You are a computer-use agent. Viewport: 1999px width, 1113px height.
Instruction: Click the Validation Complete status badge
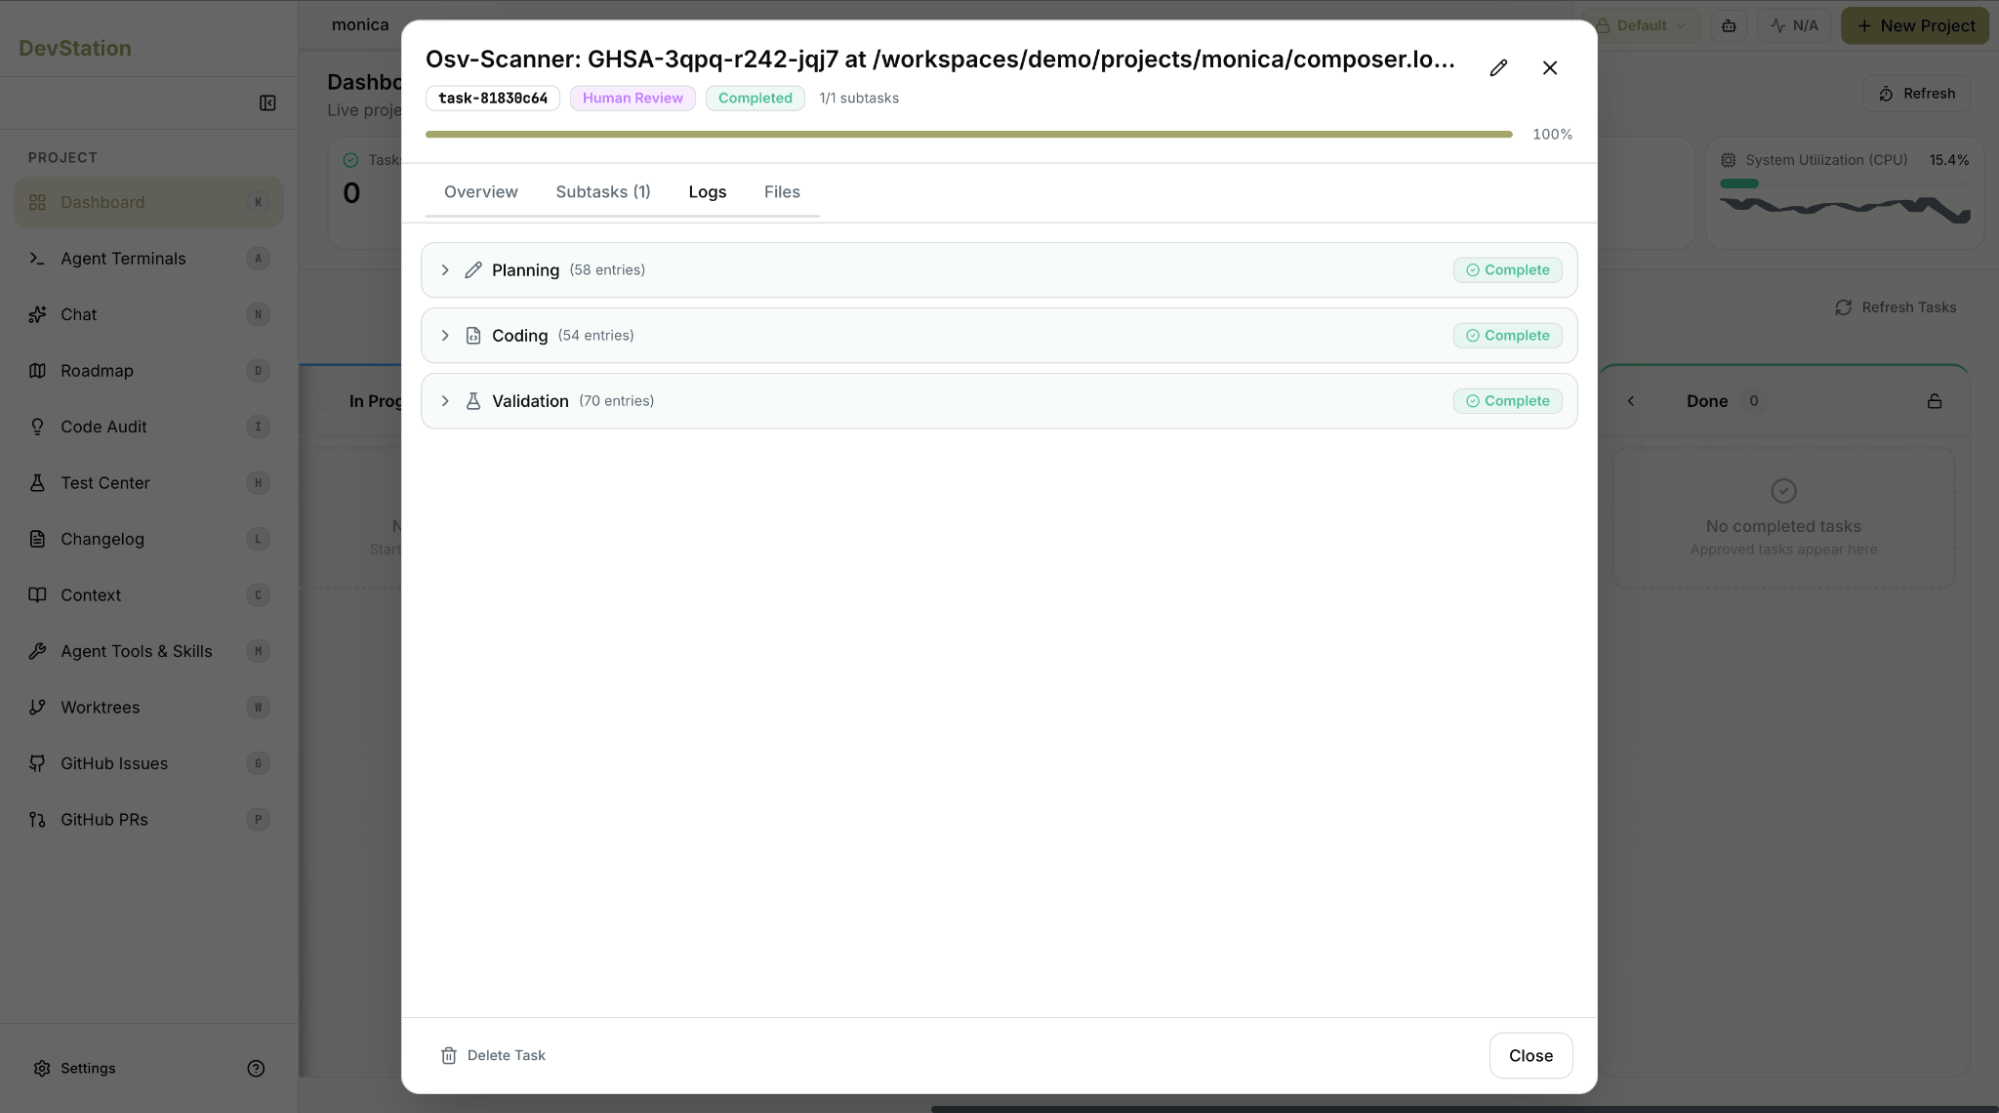1507,401
